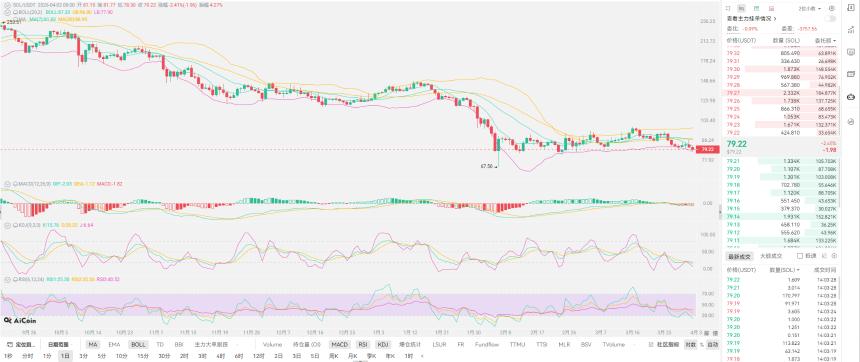Open the chart-trend icon in right sidebar
The height and width of the screenshot is (362, 860).
[x=851, y=30]
